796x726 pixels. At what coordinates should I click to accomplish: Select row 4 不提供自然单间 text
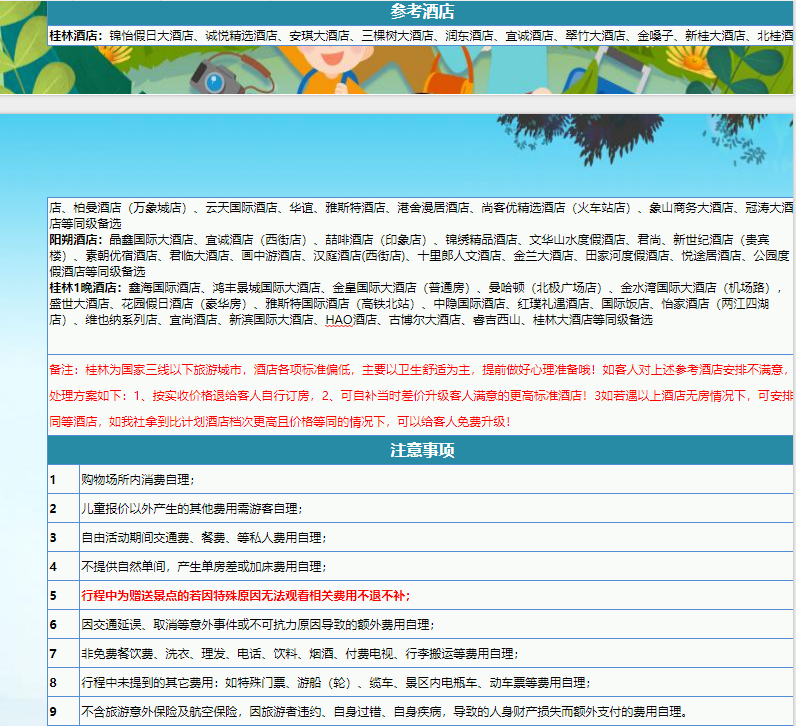(x=203, y=567)
